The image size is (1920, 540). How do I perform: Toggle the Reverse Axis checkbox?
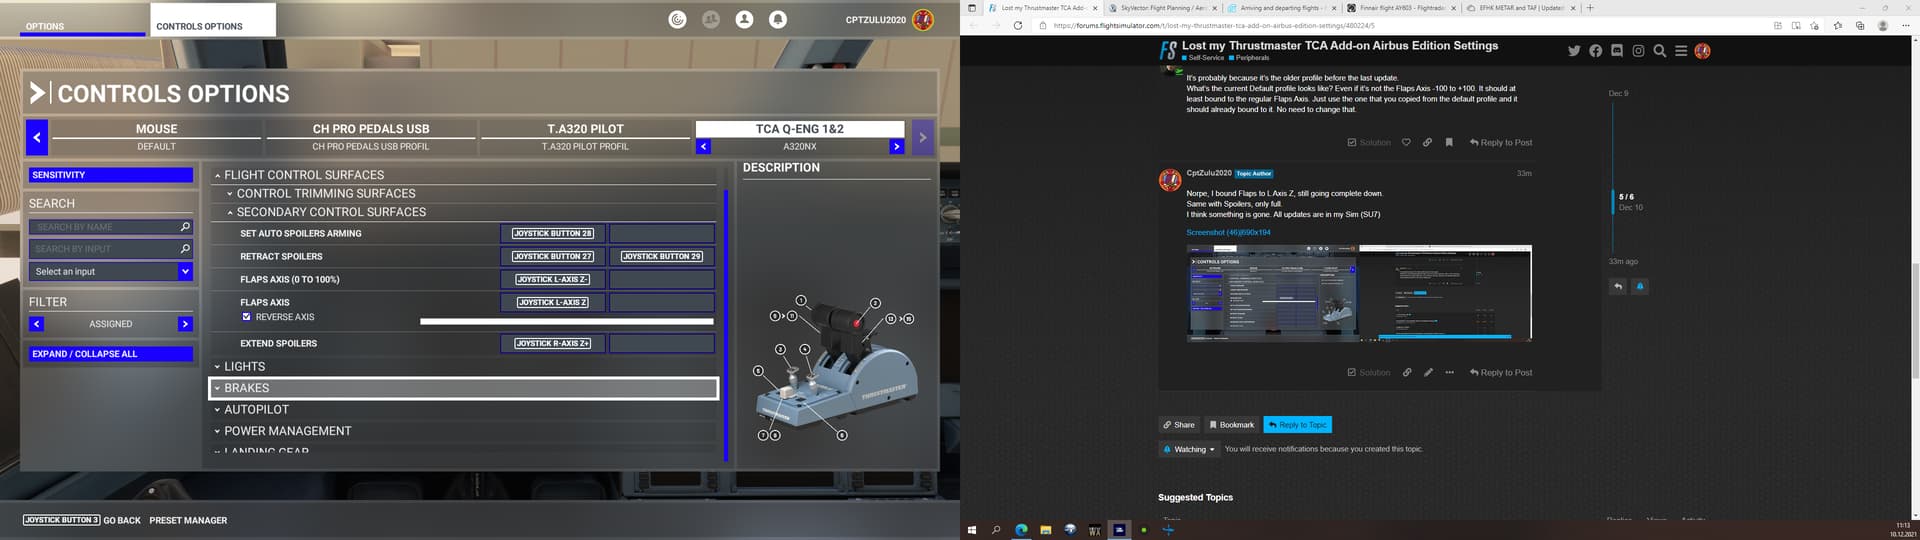point(247,317)
